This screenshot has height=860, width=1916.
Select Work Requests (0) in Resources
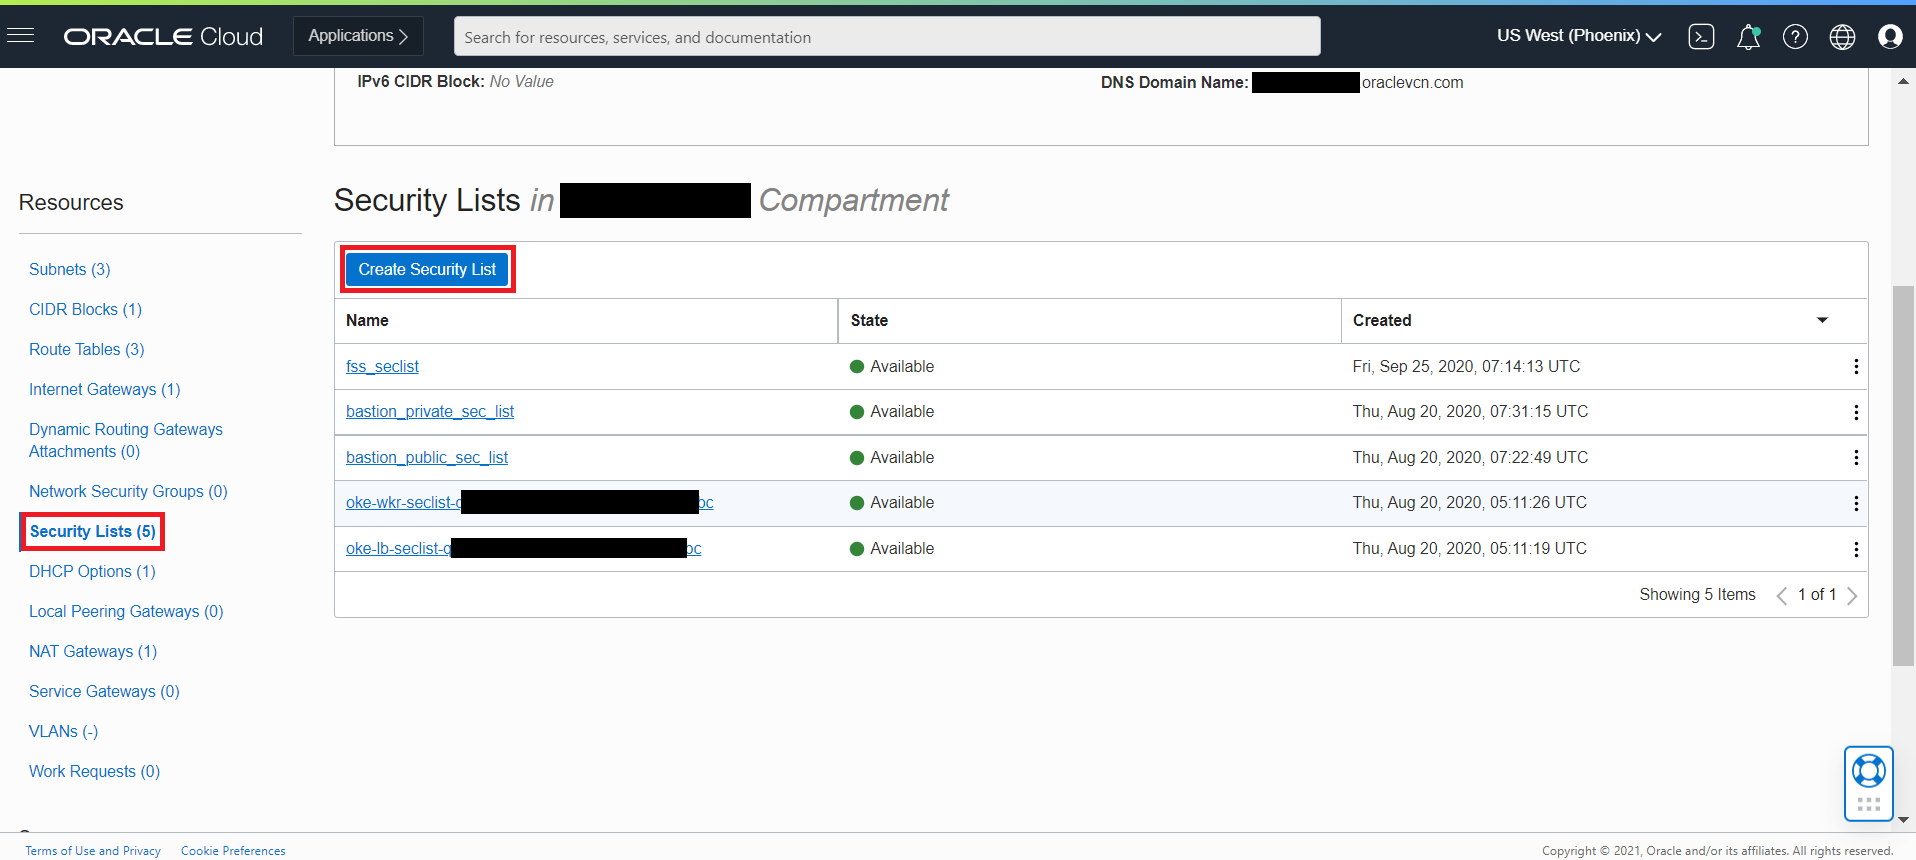pyautogui.click(x=94, y=772)
